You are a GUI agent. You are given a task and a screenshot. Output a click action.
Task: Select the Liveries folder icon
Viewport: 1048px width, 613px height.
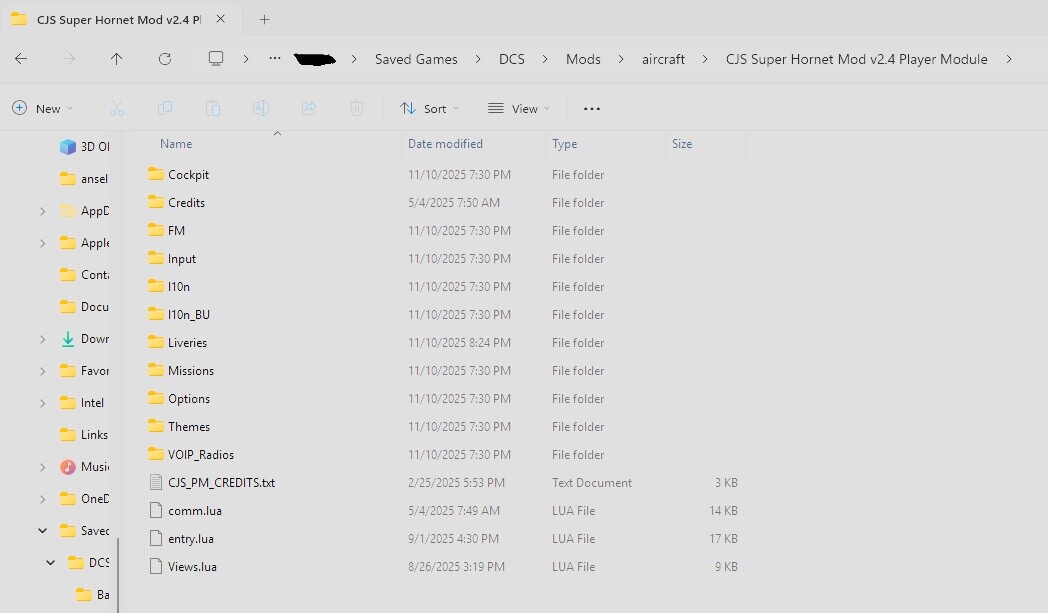(x=156, y=342)
